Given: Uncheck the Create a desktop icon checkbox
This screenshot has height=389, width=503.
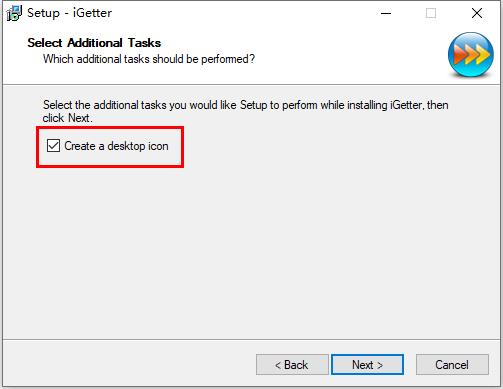Looking at the screenshot, I should point(53,146).
